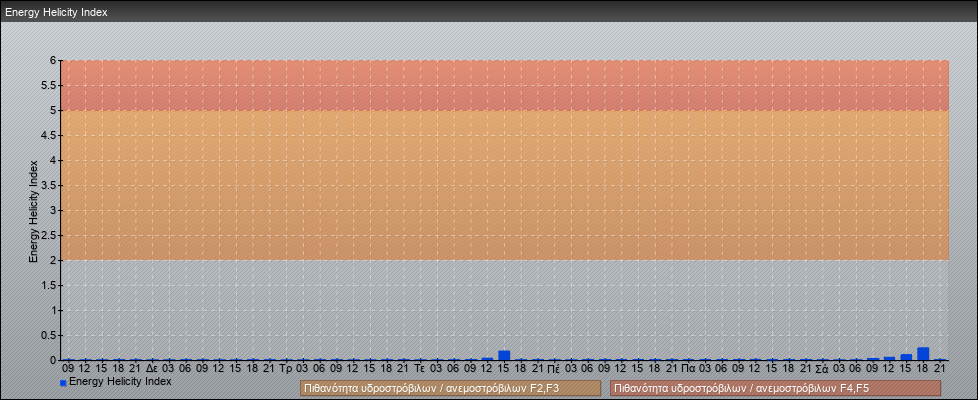Click the small blue bar at Saturday 12
The image size is (978, 400).
[889, 358]
